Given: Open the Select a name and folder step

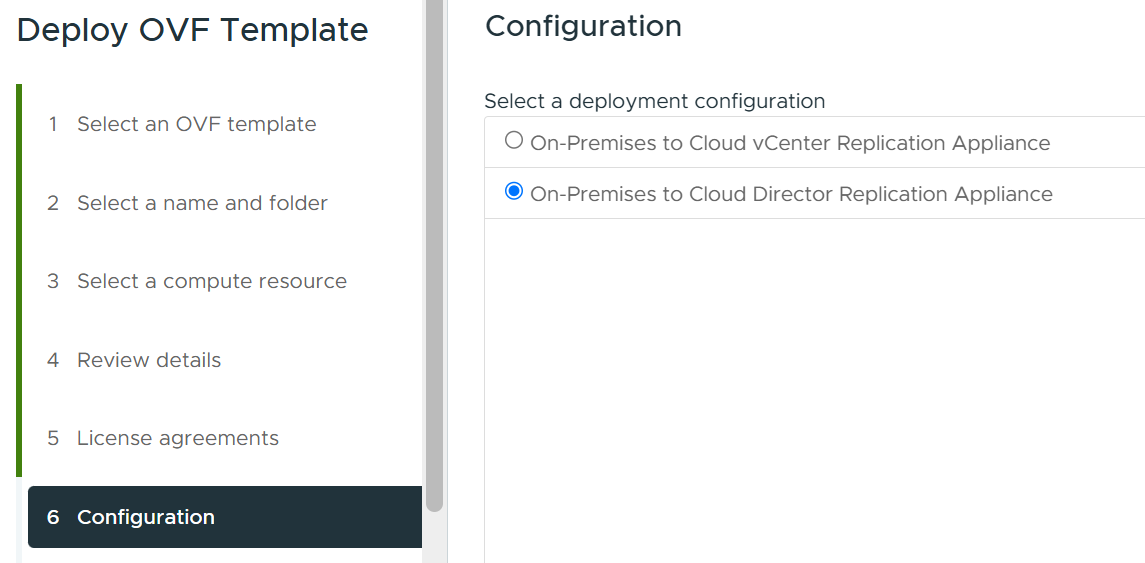Looking at the screenshot, I should [x=202, y=203].
